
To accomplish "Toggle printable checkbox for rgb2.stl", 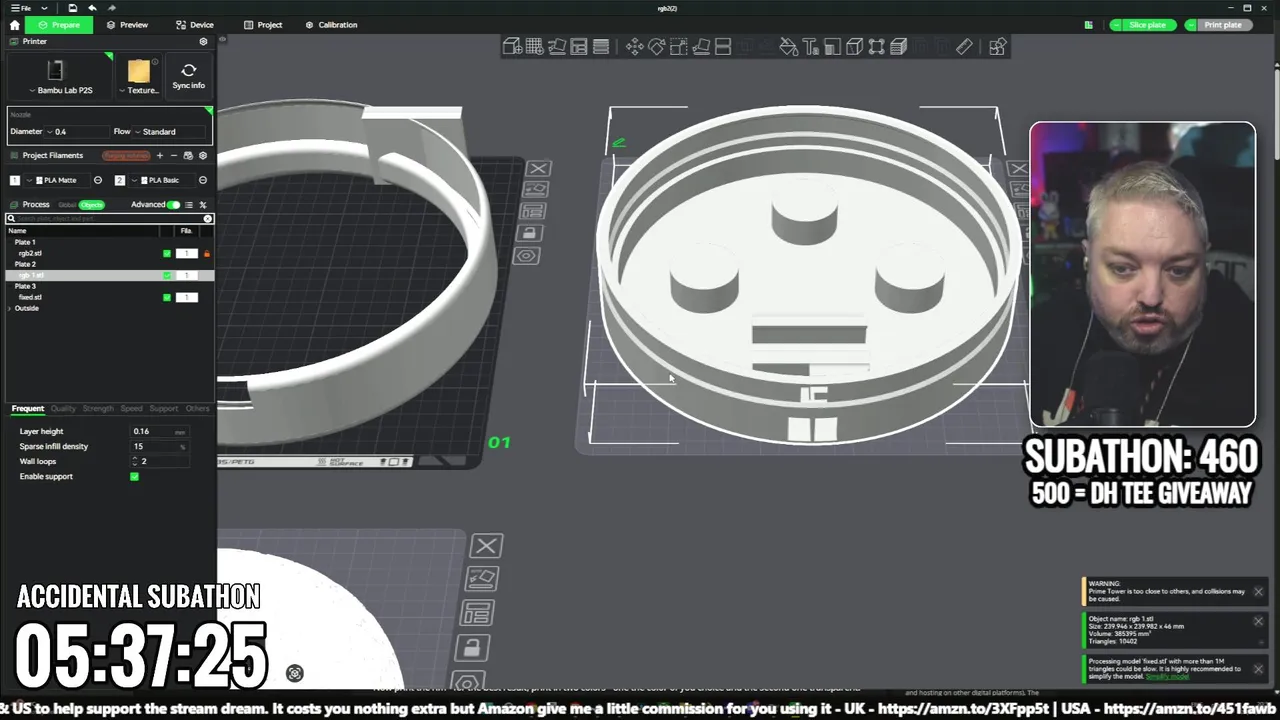I will [167, 253].
